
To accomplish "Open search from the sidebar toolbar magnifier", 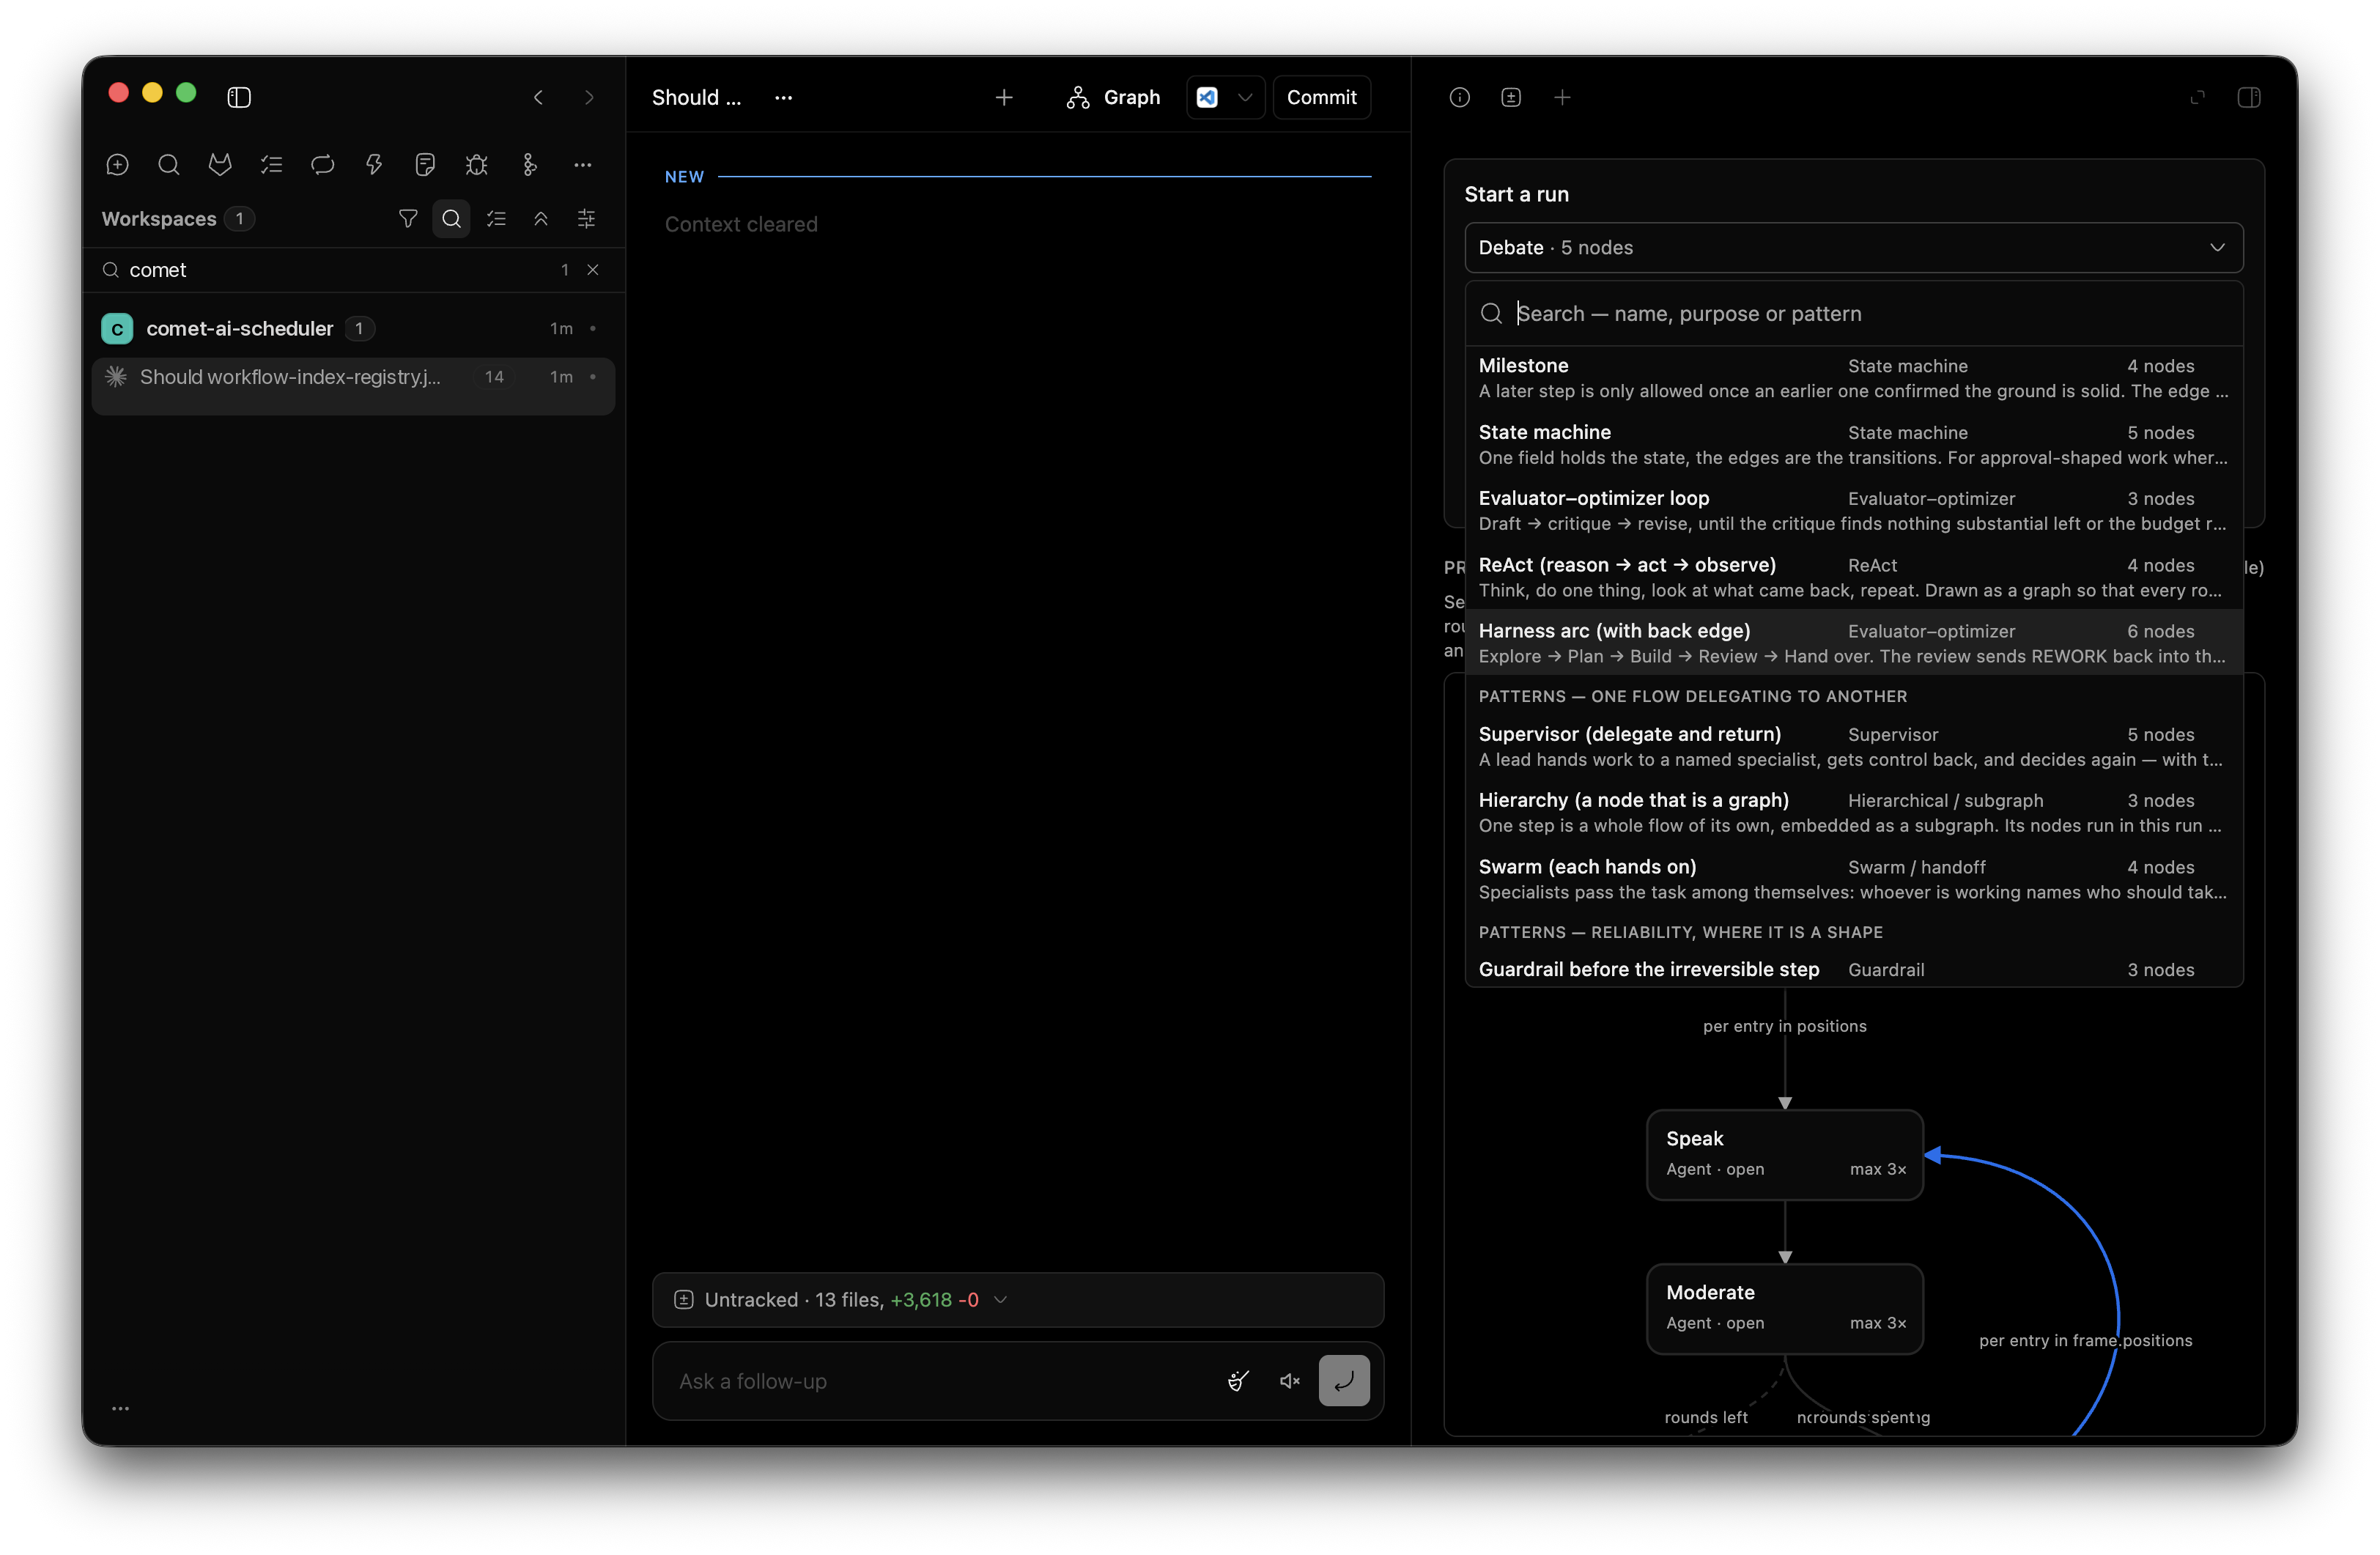I will 169,165.
